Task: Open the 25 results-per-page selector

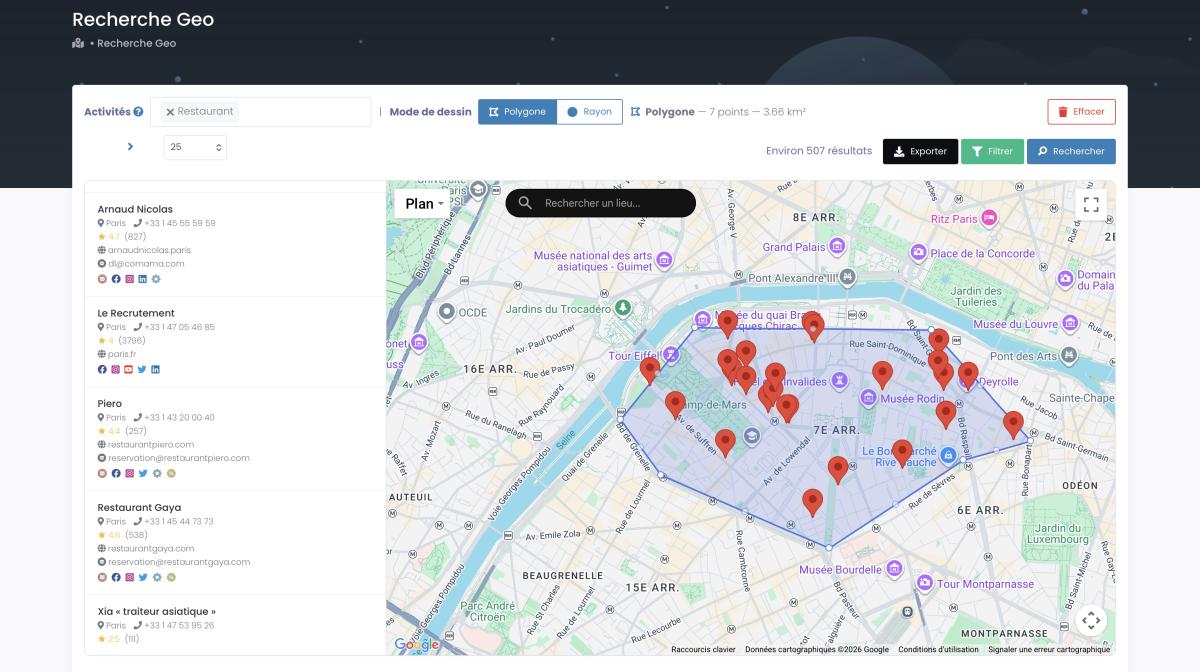Action: pos(195,147)
